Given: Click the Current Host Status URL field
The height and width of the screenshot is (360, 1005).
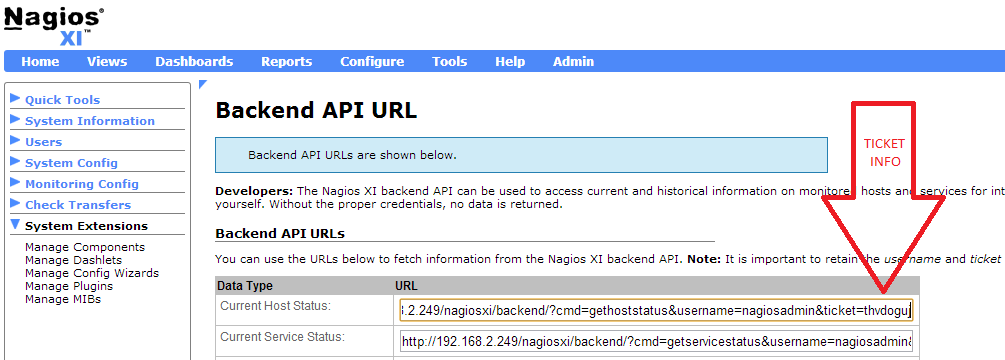Looking at the screenshot, I should (656, 311).
